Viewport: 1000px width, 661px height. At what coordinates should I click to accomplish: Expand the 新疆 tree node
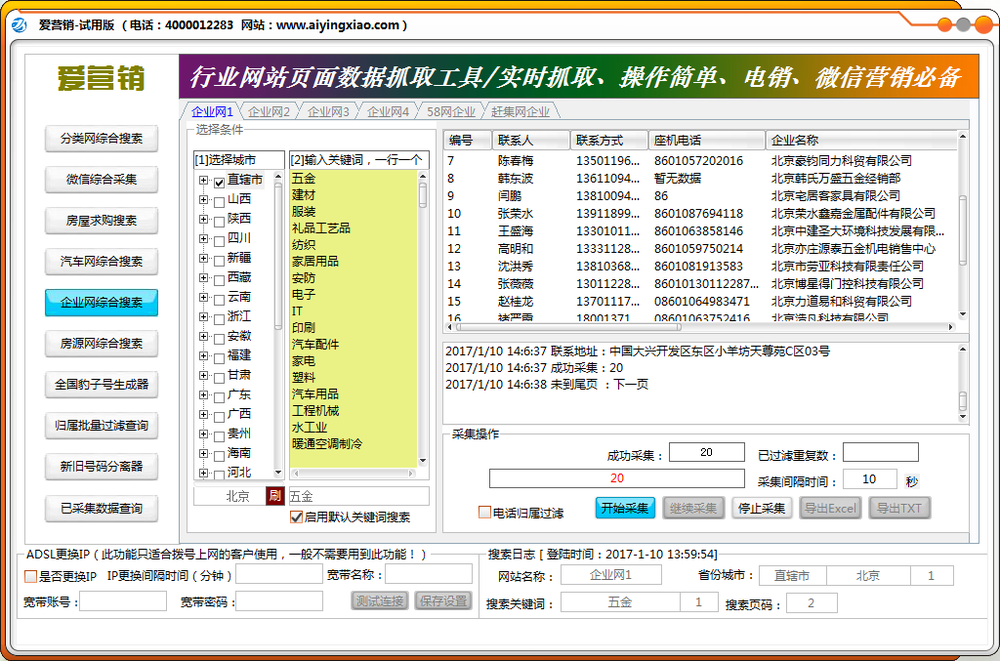pyautogui.click(x=203, y=258)
